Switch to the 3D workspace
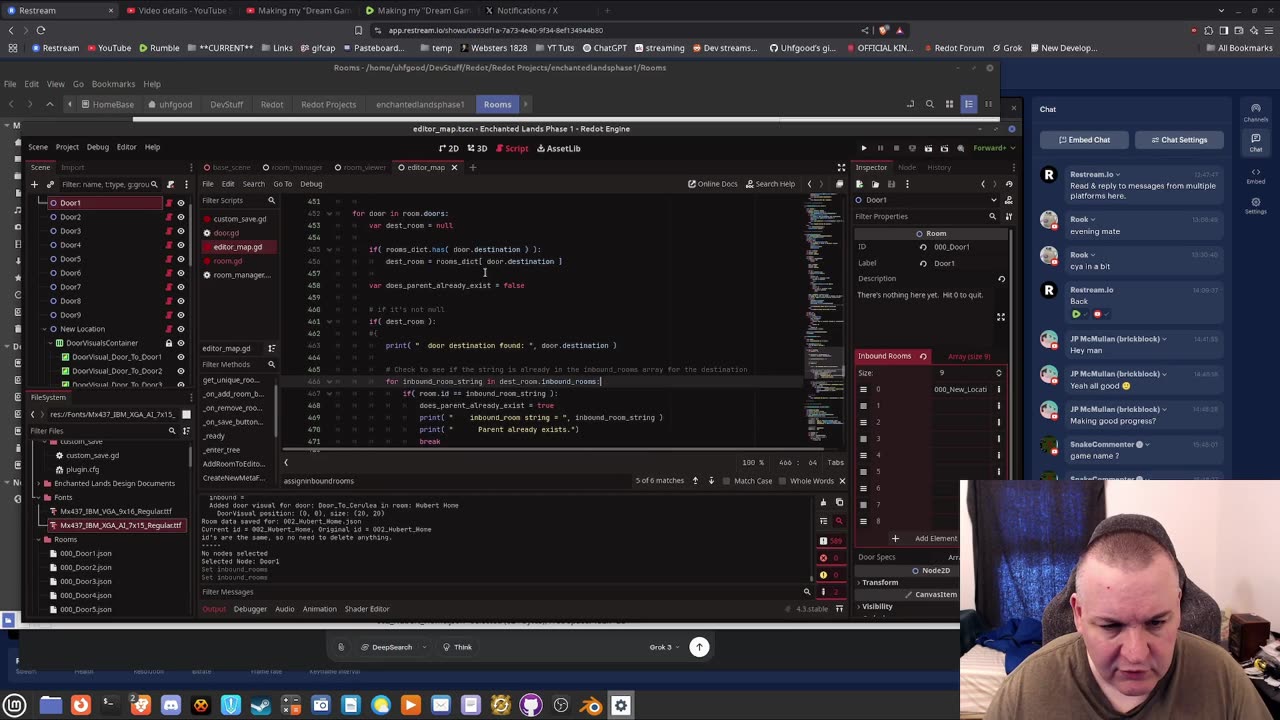The image size is (1280, 720). point(478,148)
